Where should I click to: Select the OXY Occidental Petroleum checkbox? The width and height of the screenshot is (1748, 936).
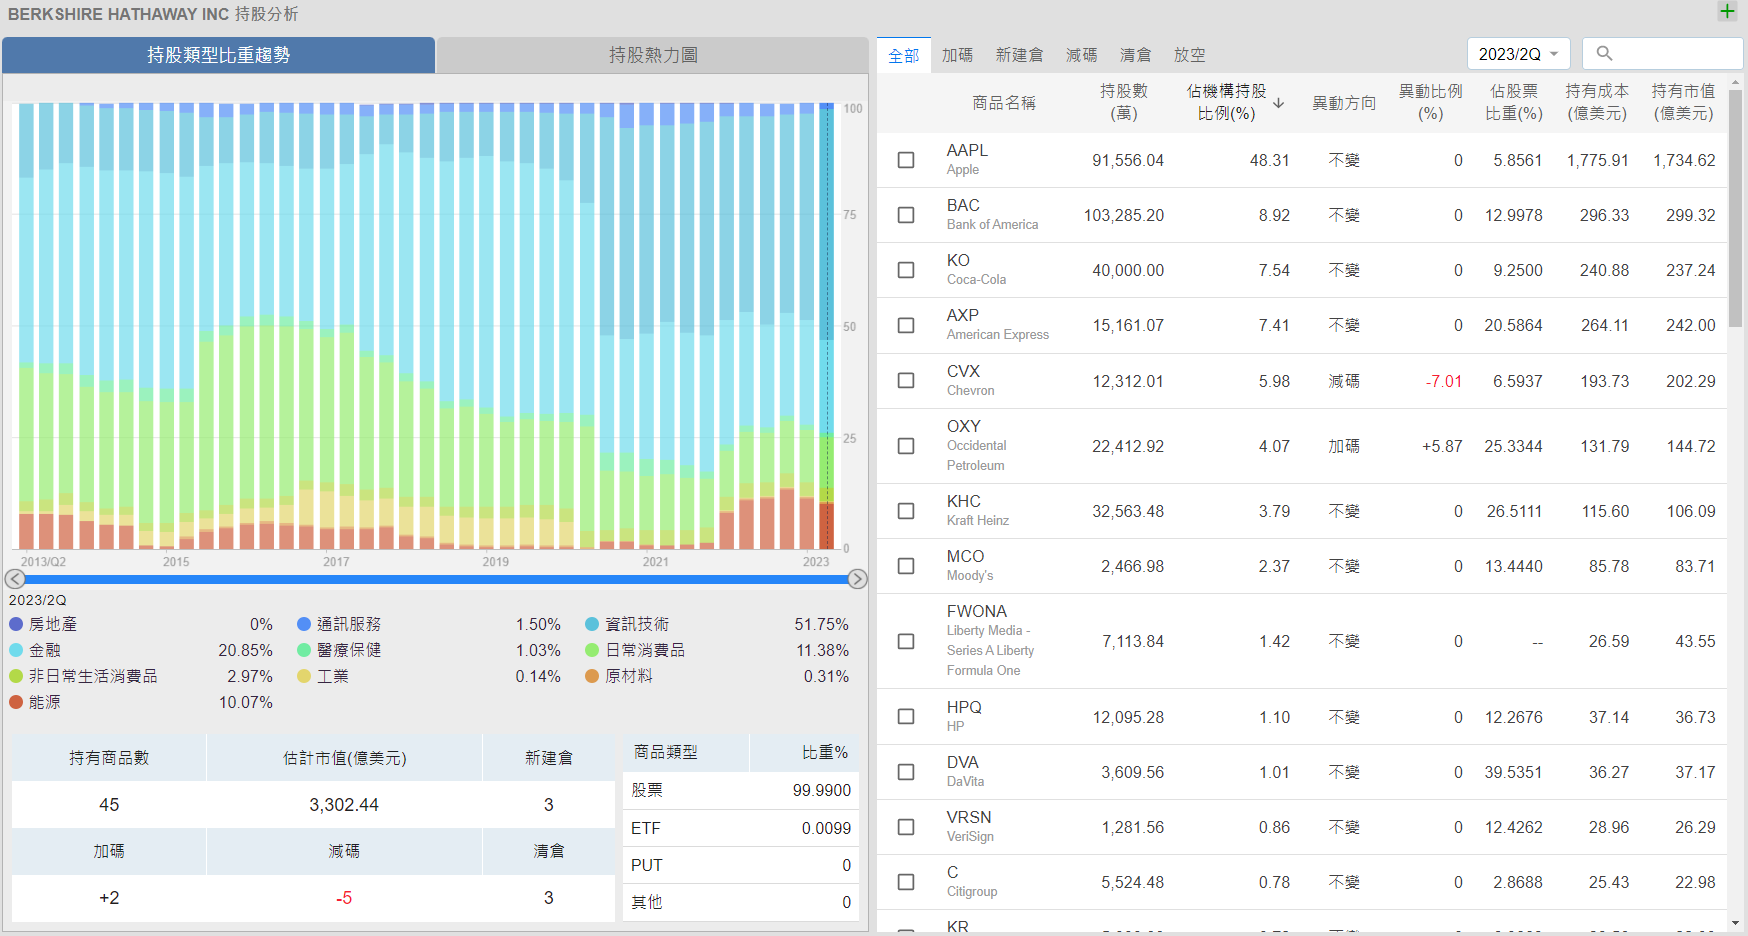click(906, 446)
